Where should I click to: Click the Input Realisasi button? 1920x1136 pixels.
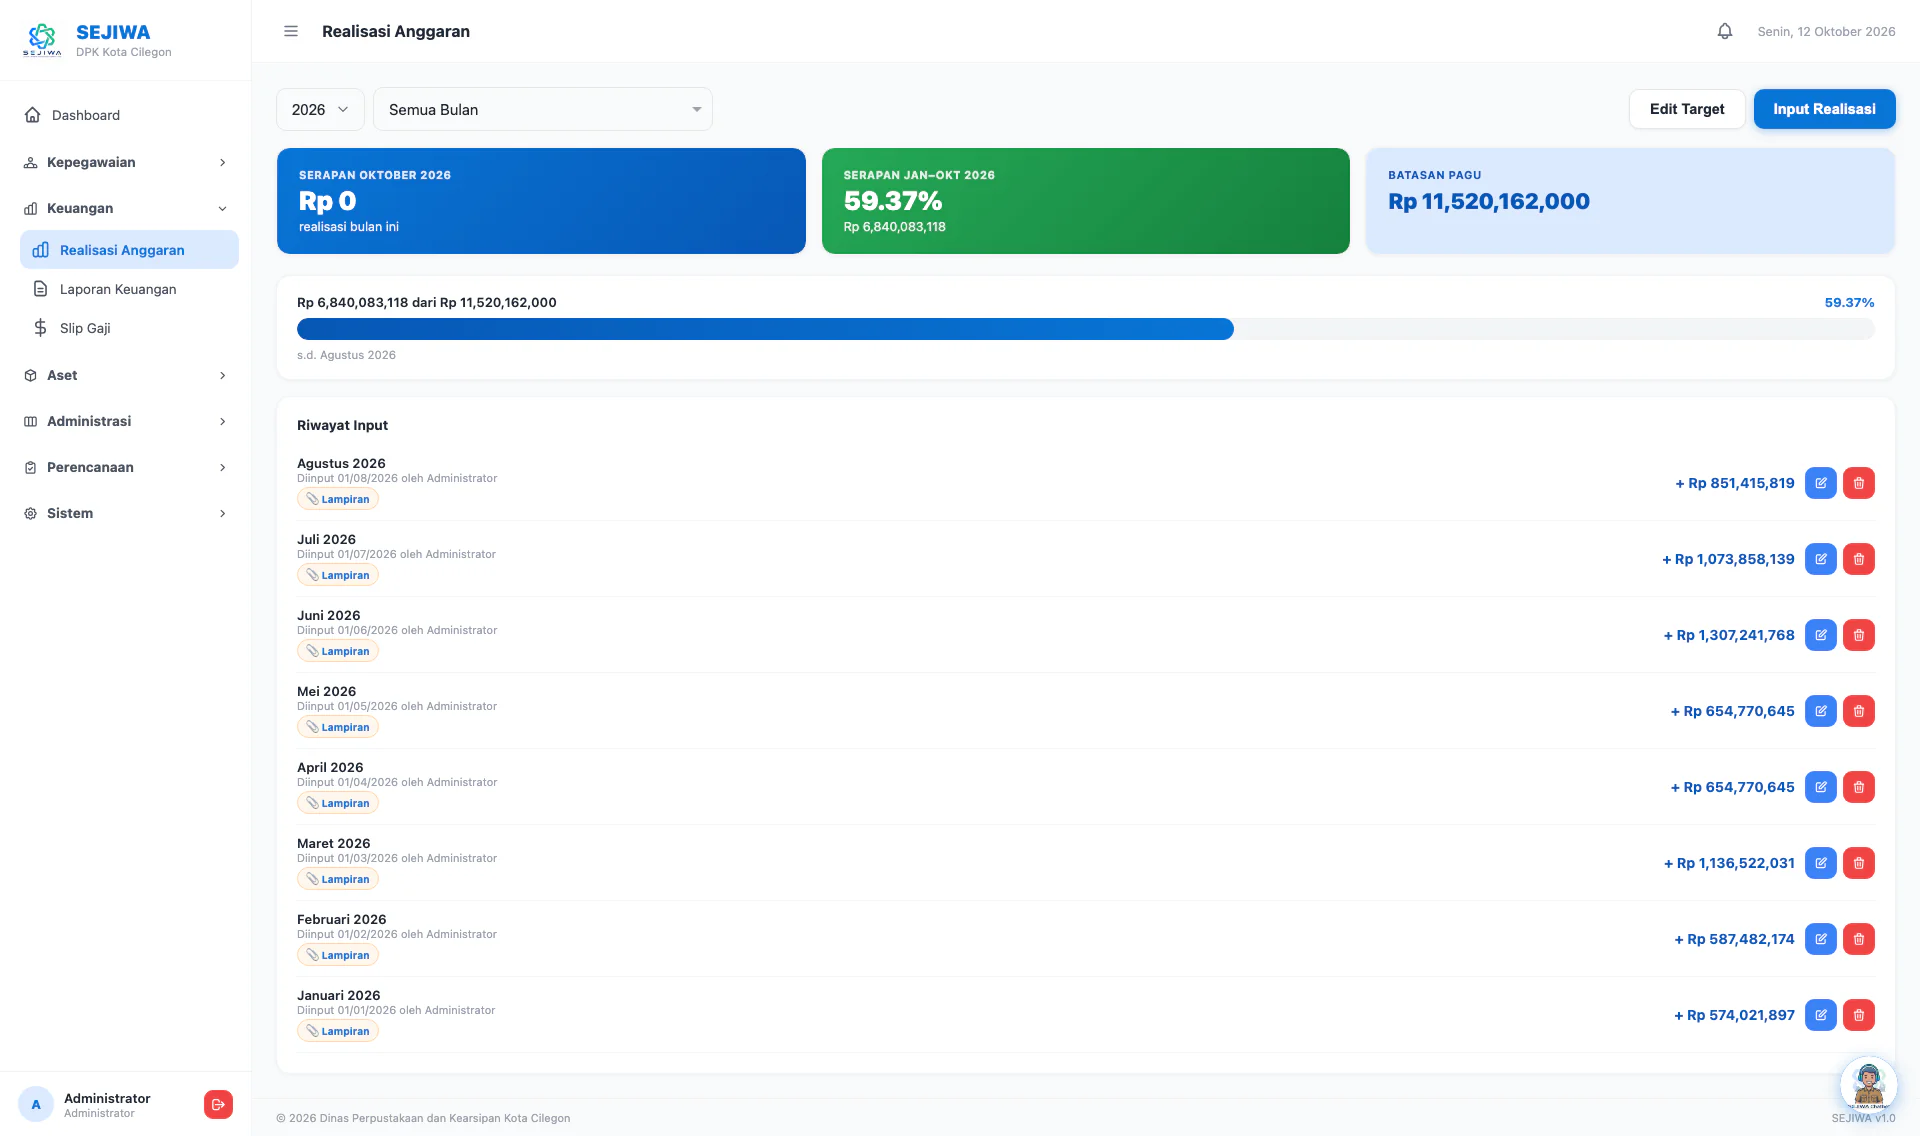1824,109
